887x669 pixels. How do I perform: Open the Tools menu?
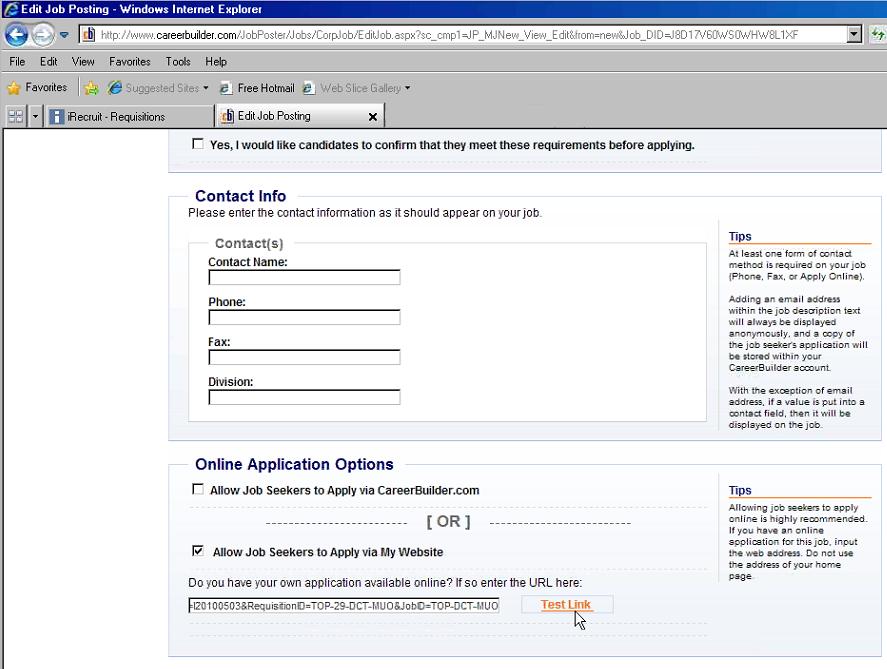tap(178, 61)
